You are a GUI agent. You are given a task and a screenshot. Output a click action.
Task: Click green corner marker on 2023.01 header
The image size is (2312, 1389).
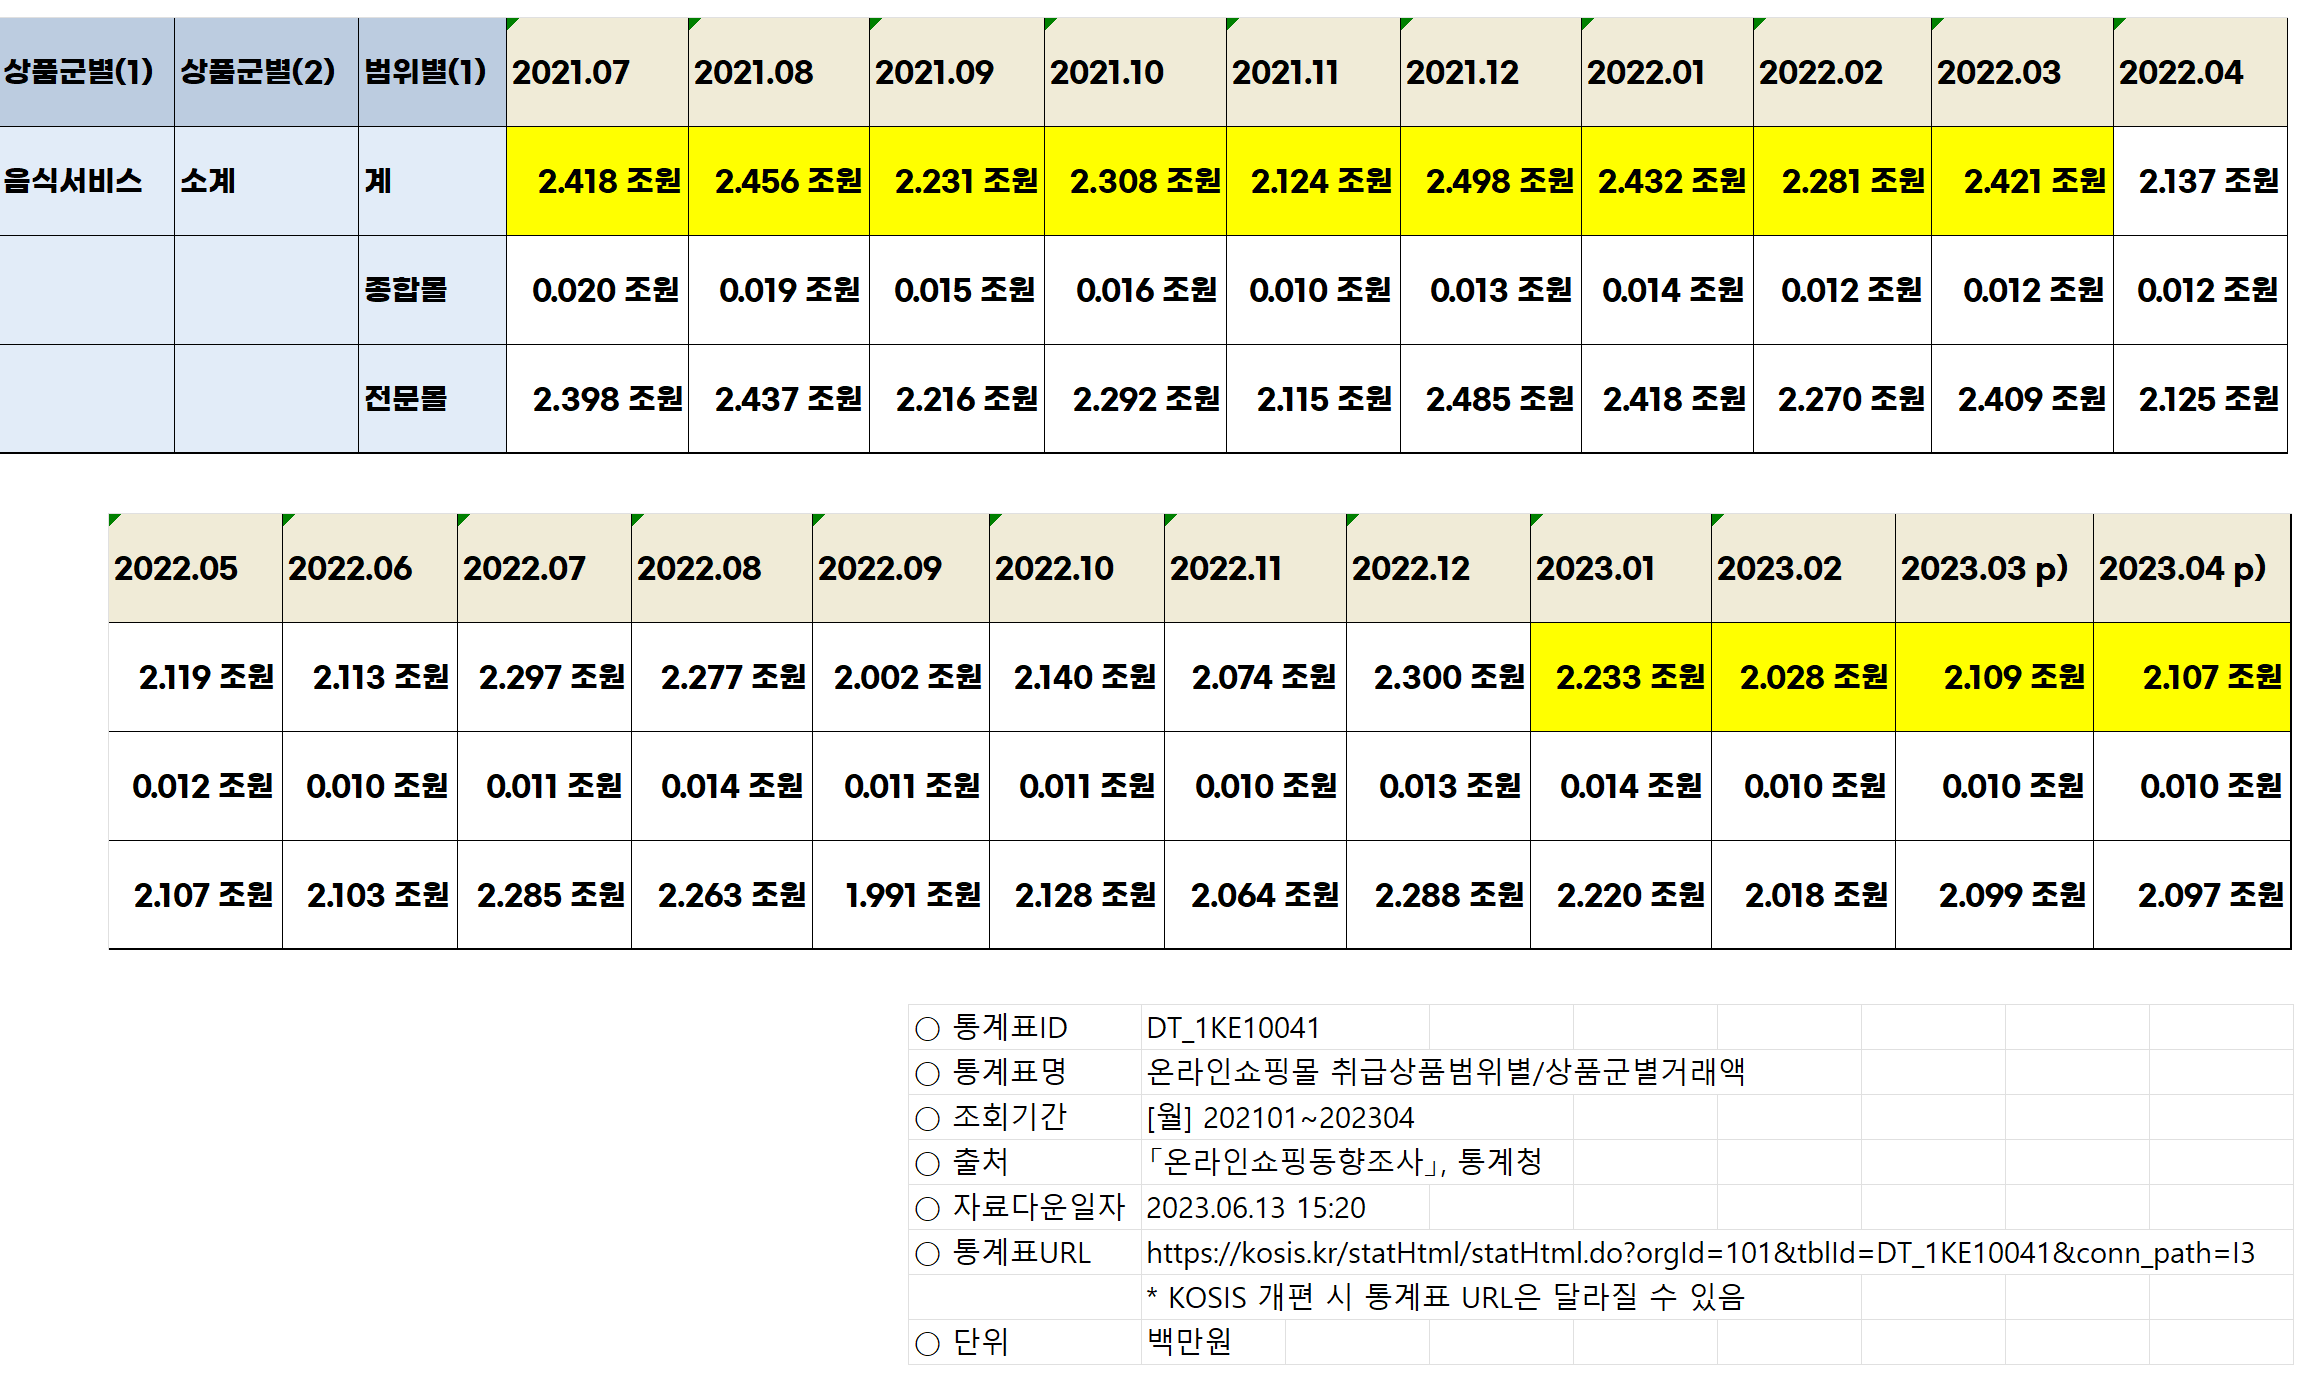click(x=1535, y=518)
